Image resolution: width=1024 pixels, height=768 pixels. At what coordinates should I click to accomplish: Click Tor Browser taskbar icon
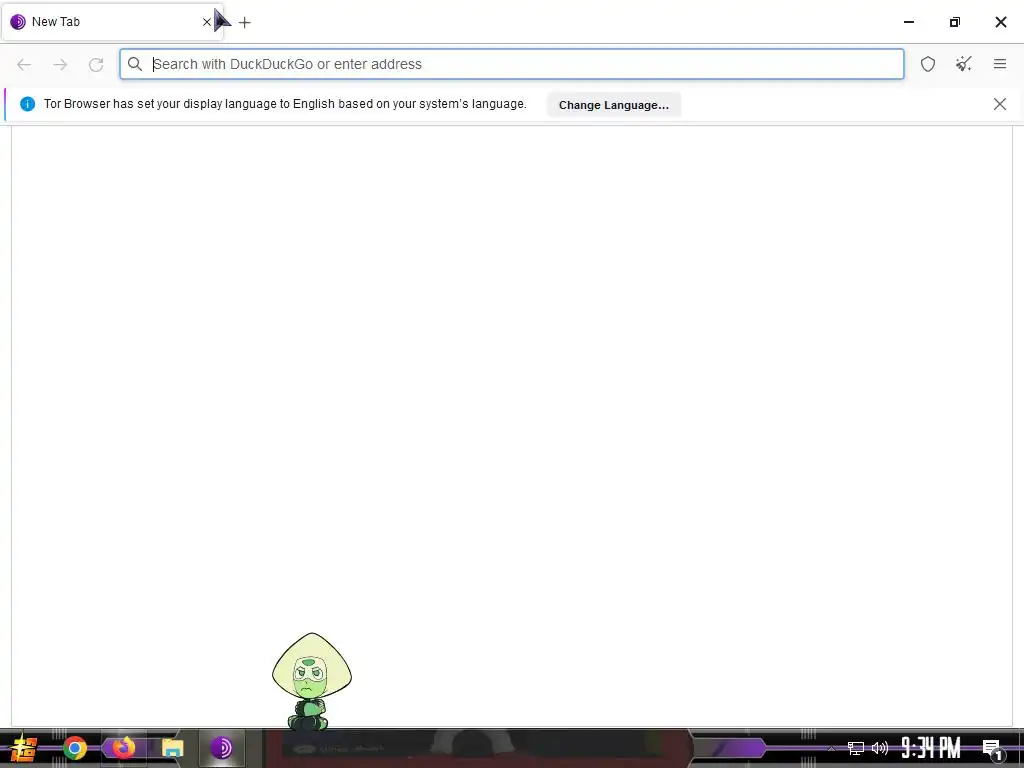click(x=221, y=748)
